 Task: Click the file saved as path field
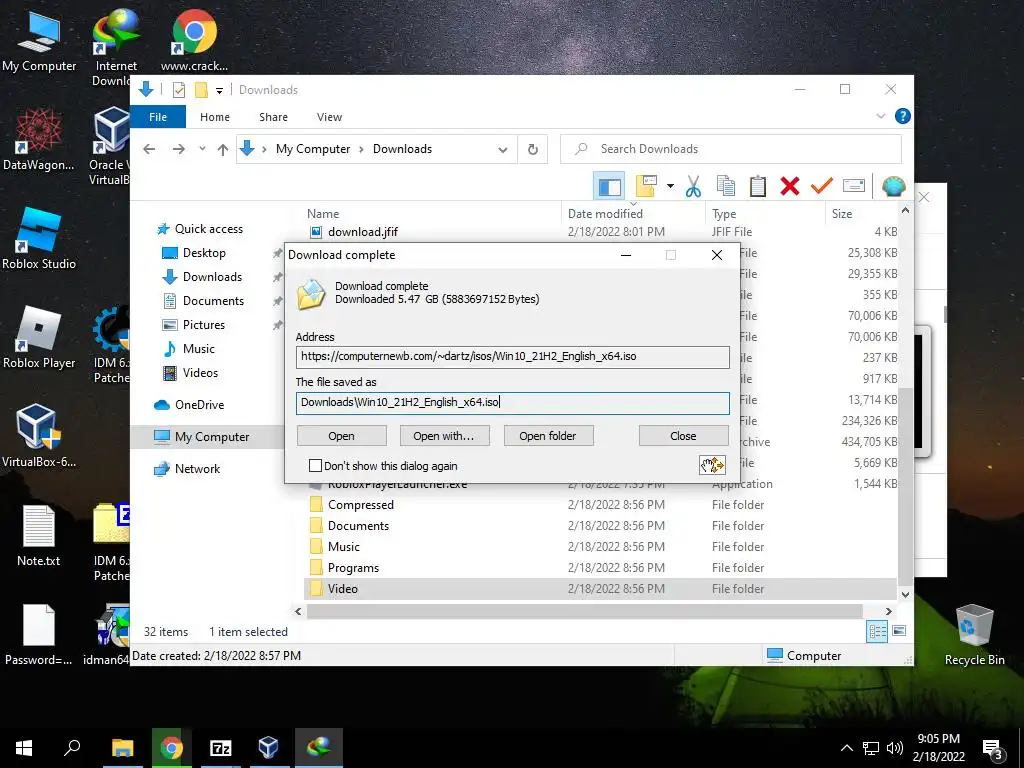pos(513,402)
